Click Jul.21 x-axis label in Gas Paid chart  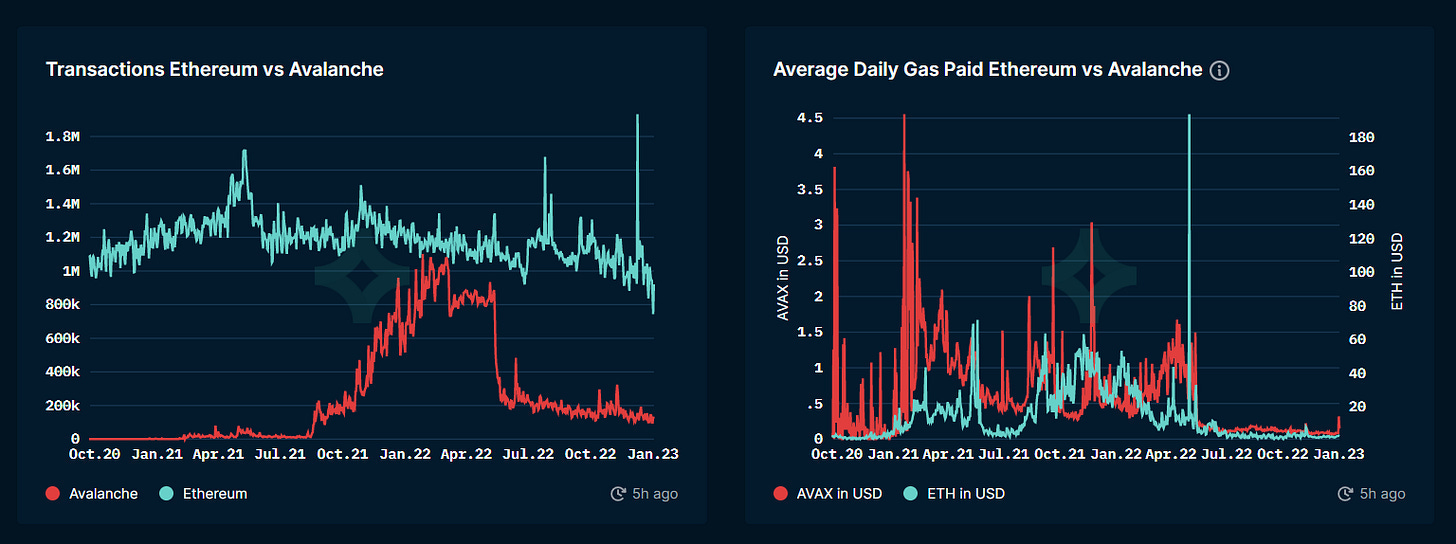click(x=1002, y=454)
